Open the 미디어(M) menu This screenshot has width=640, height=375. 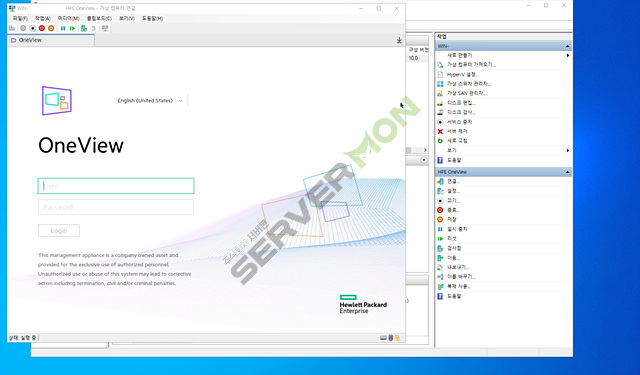(68, 18)
